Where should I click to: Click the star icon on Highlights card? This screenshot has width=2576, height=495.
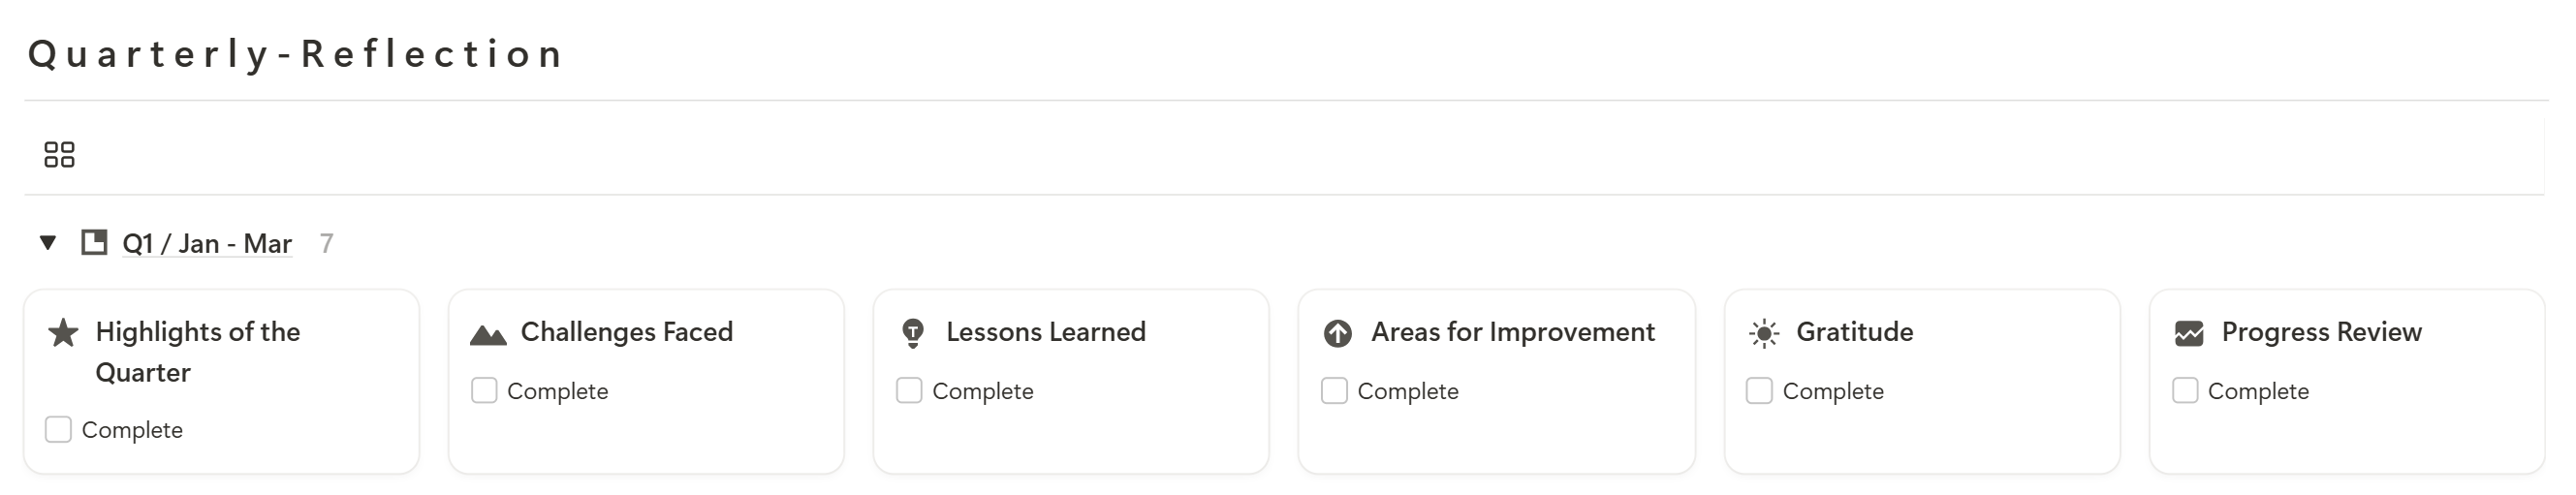coord(63,332)
